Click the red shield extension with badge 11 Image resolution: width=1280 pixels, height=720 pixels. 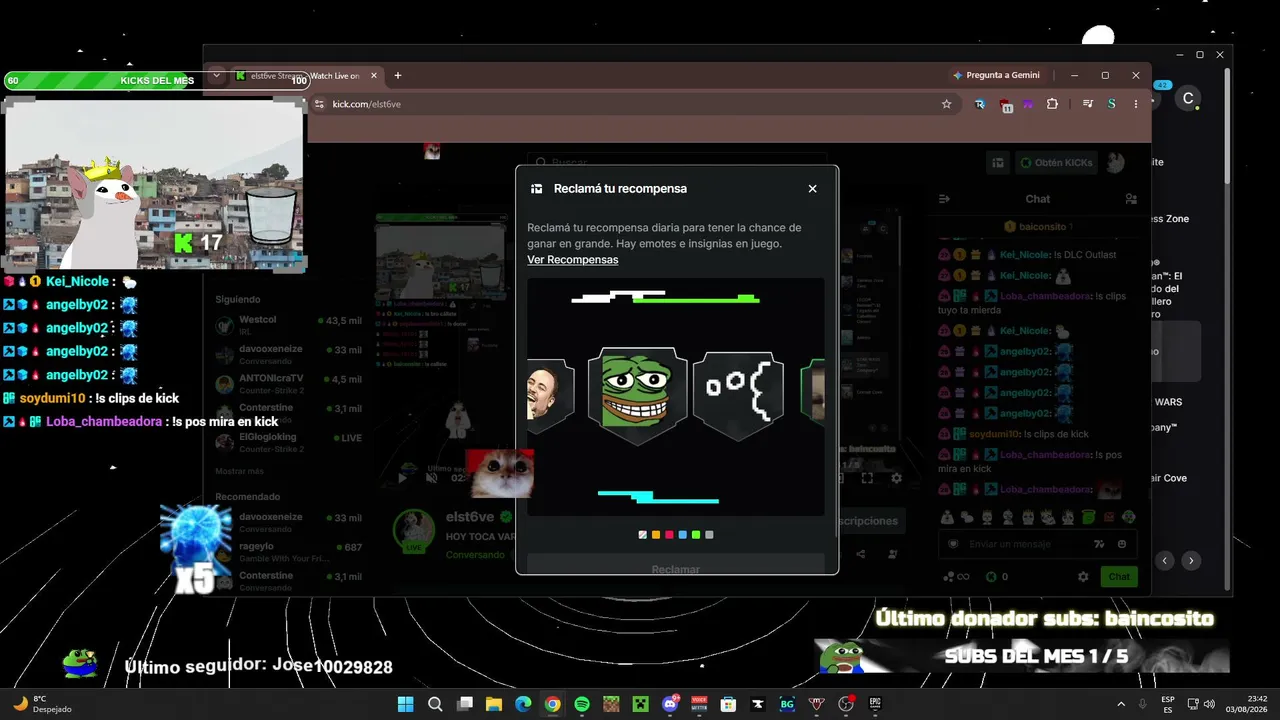(1005, 105)
